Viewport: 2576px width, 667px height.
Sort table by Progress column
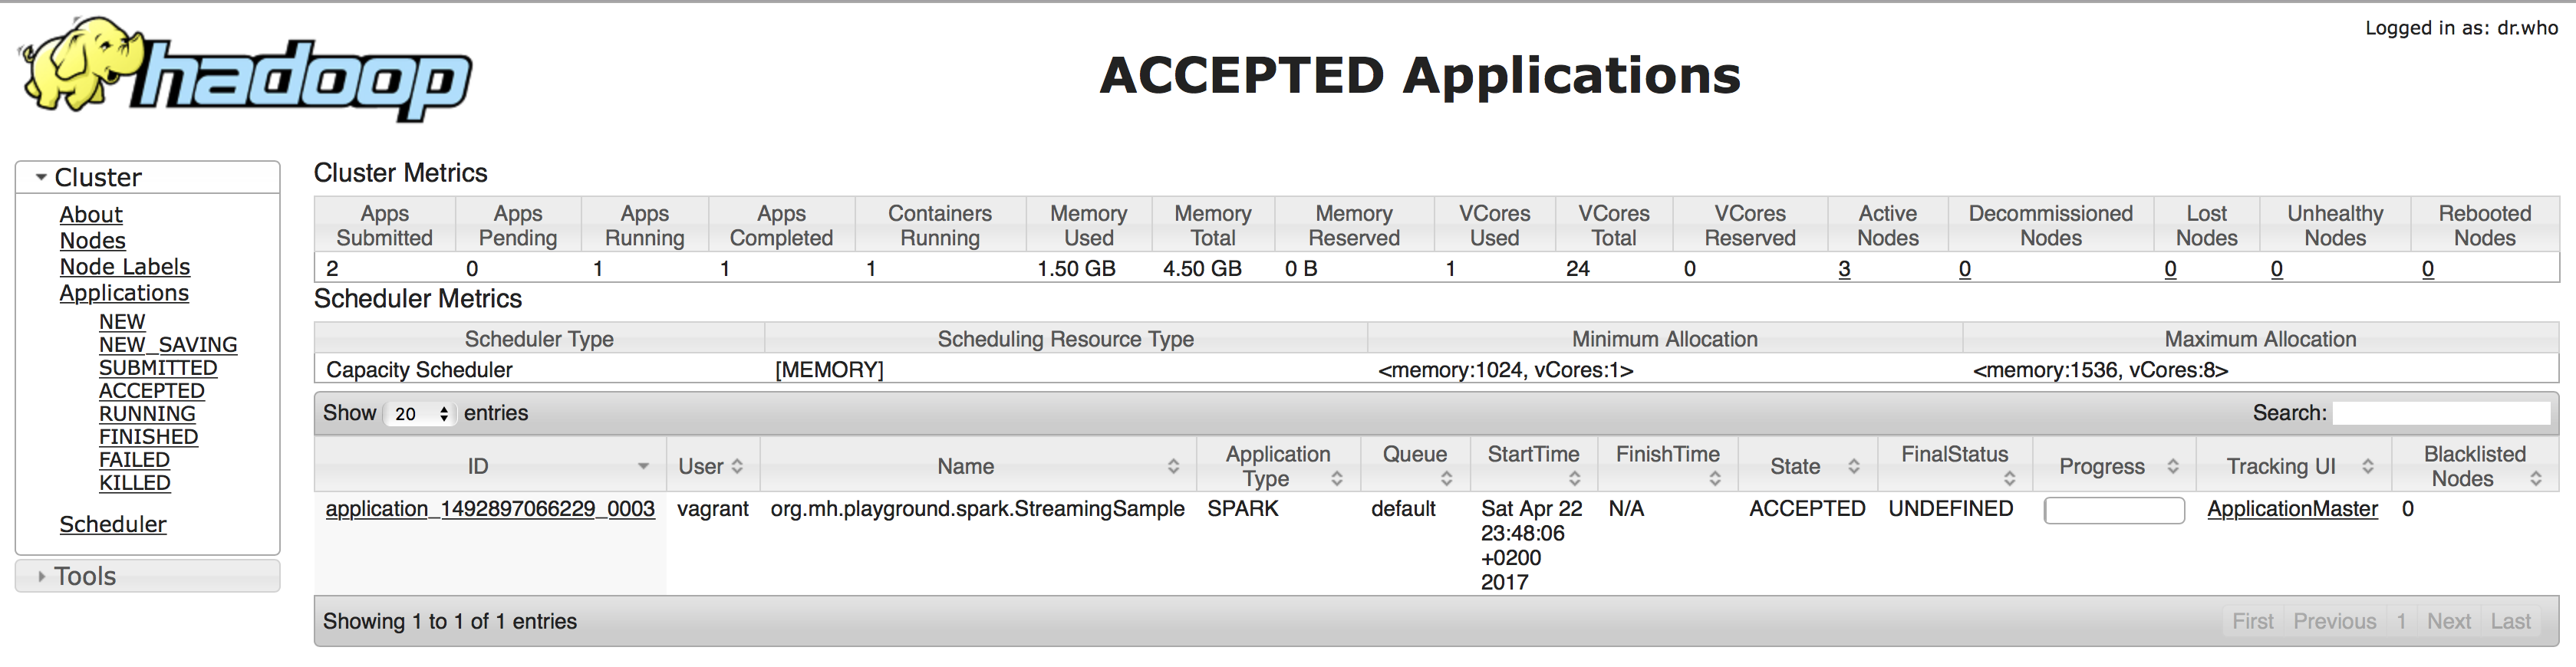point(2114,466)
